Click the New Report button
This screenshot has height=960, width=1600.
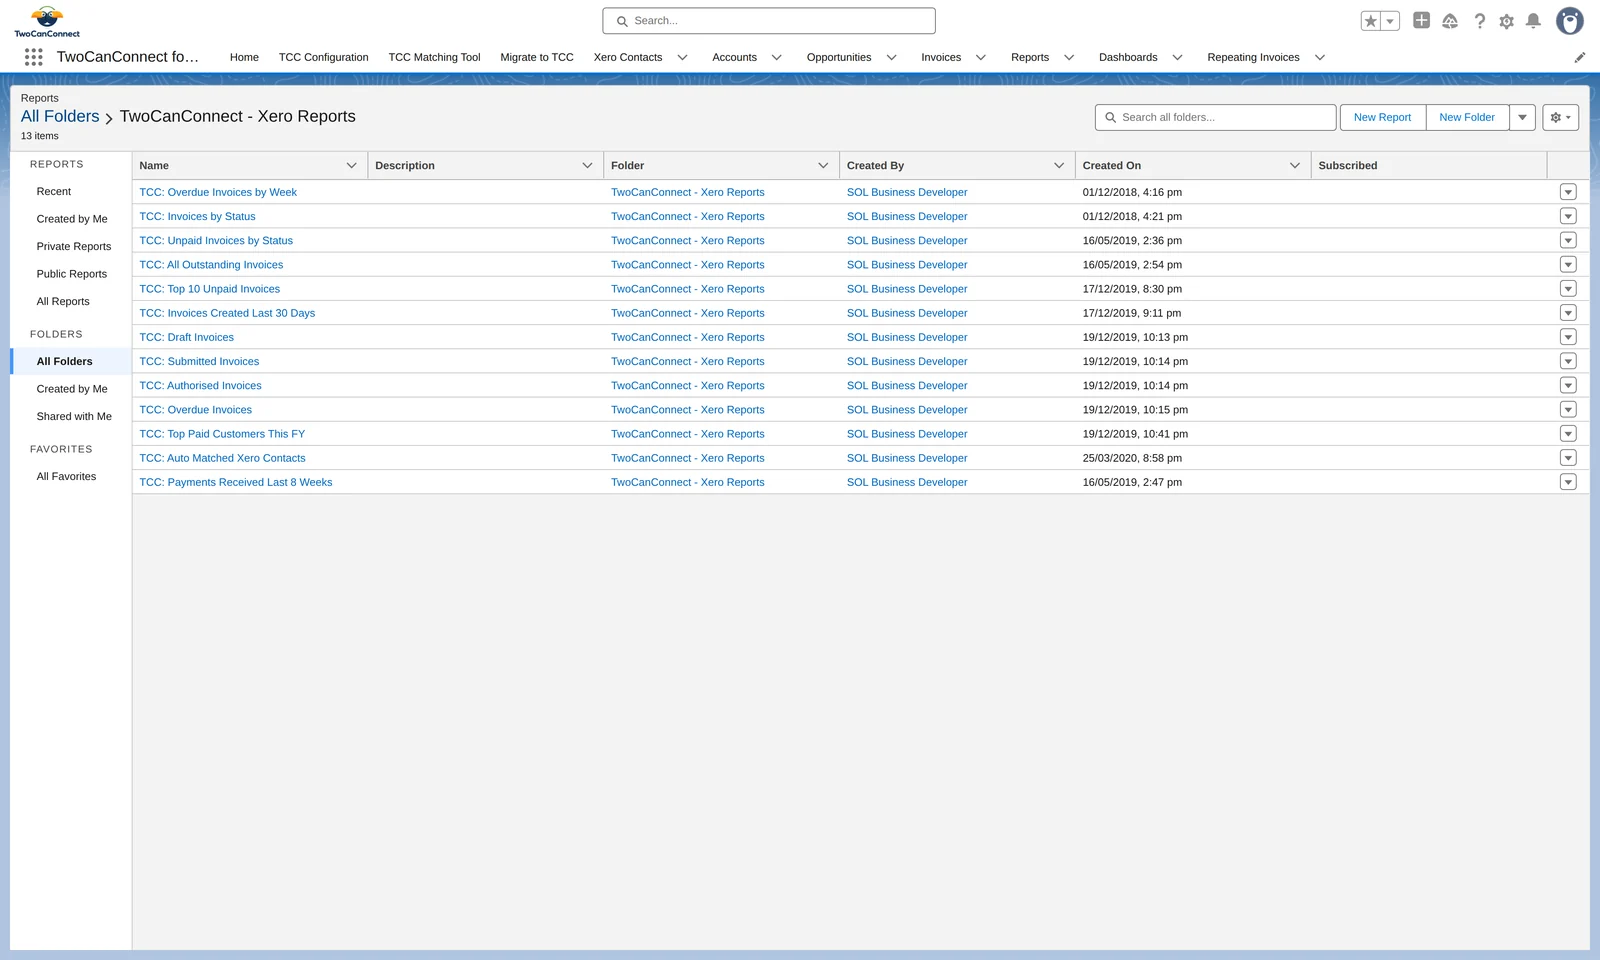(1382, 117)
